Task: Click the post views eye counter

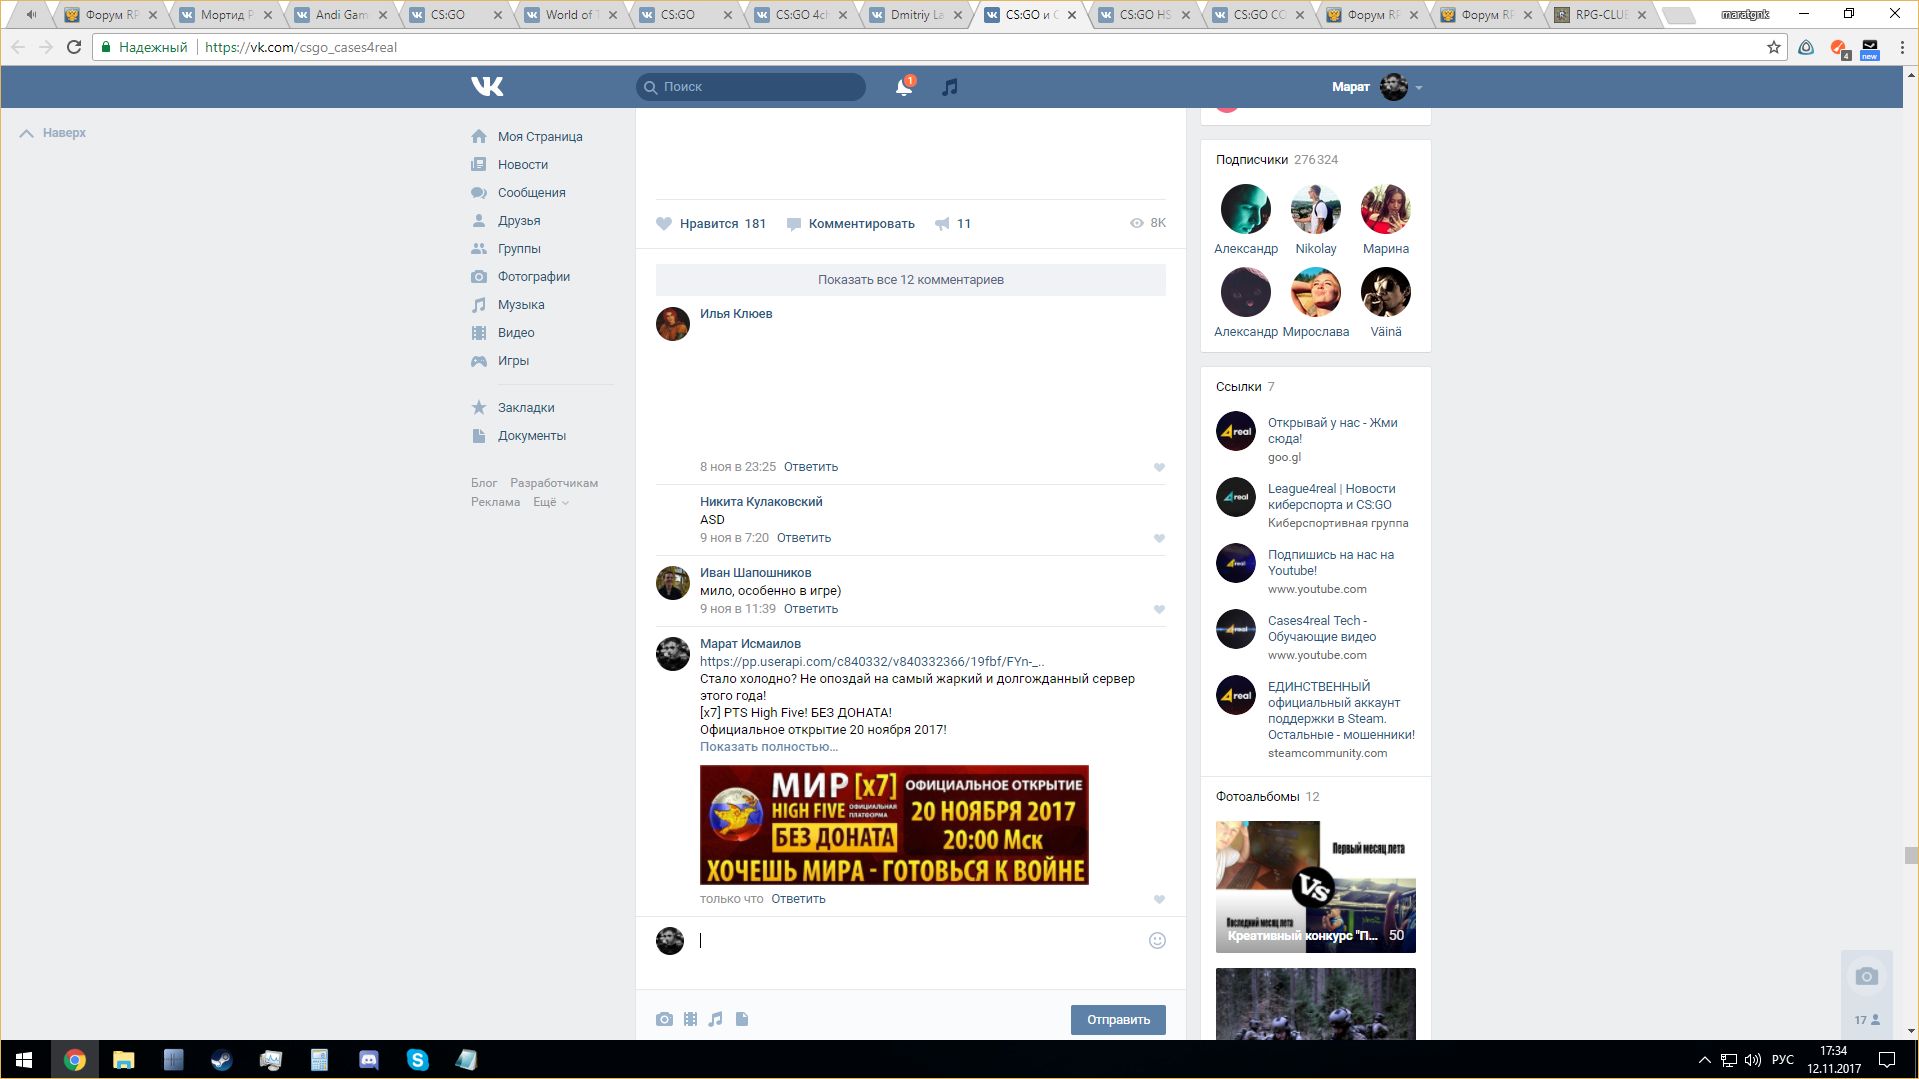Action: (x=1147, y=223)
